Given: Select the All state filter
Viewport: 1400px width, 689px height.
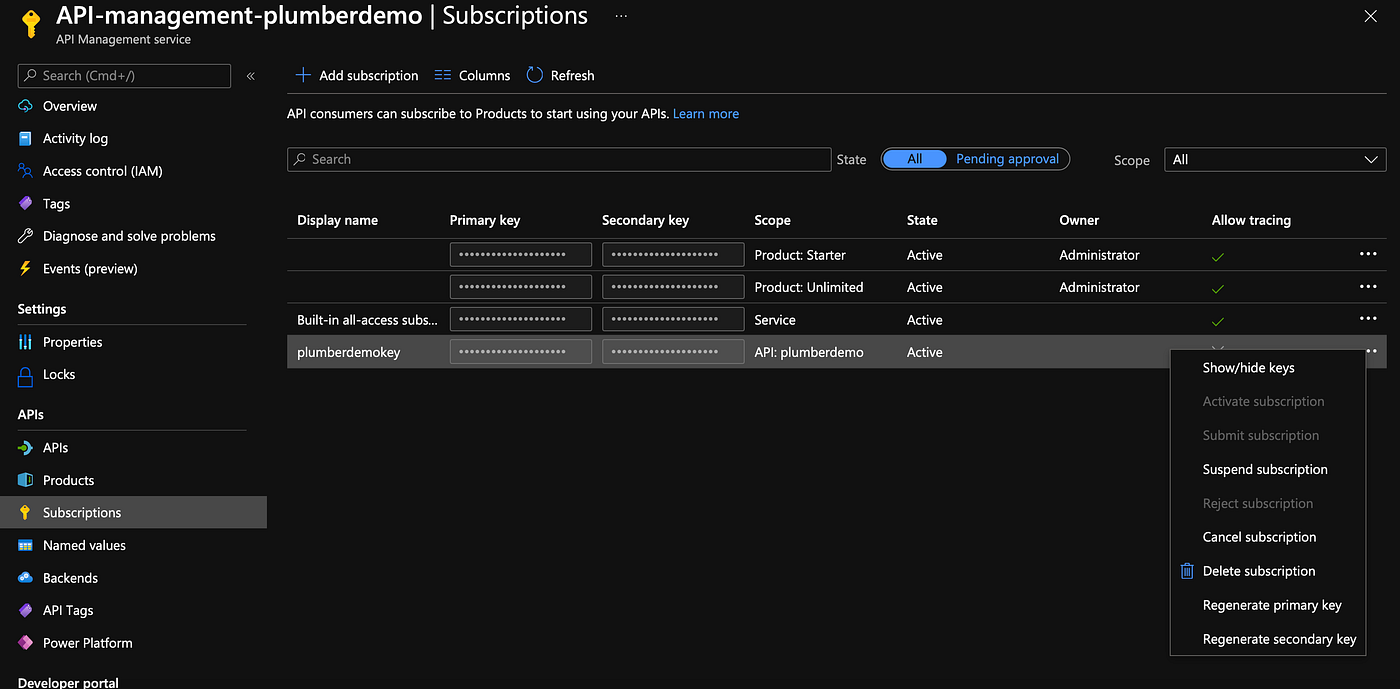Looking at the screenshot, I should pyautogui.click(x=915, y=159).
